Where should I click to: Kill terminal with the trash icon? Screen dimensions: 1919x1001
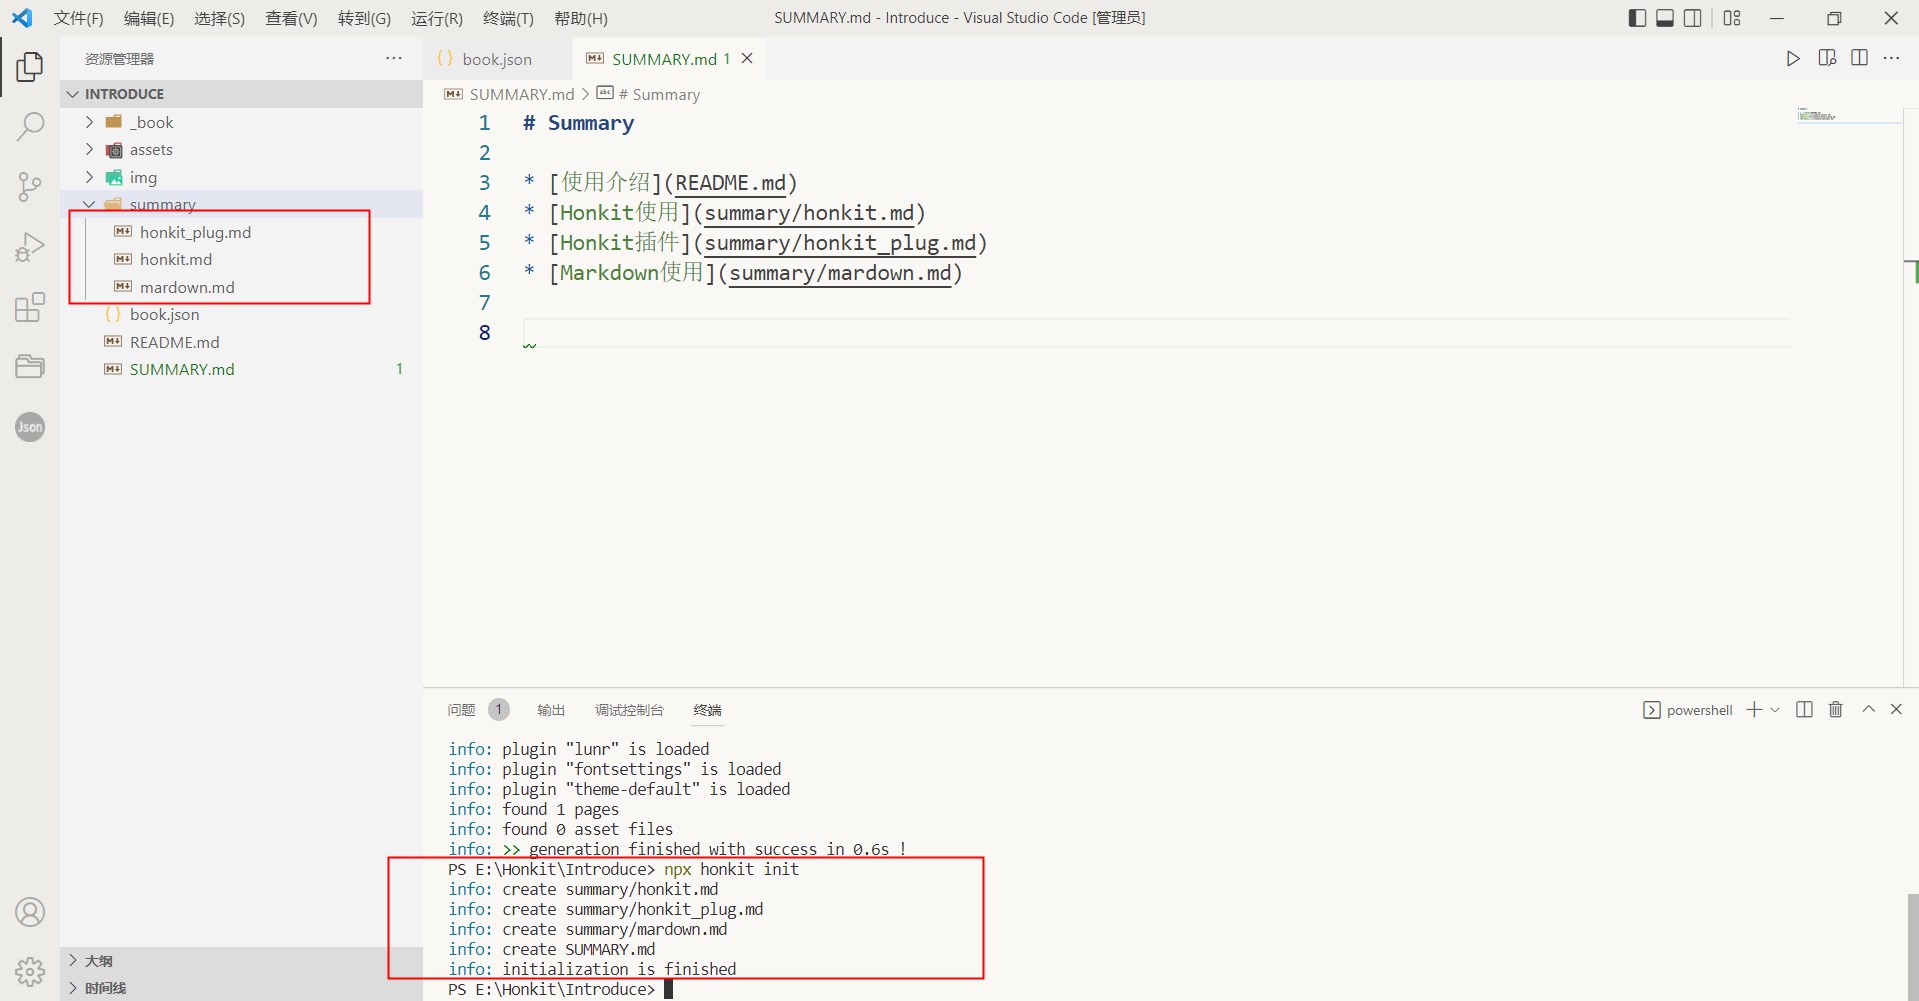[x=1836, y=709]
